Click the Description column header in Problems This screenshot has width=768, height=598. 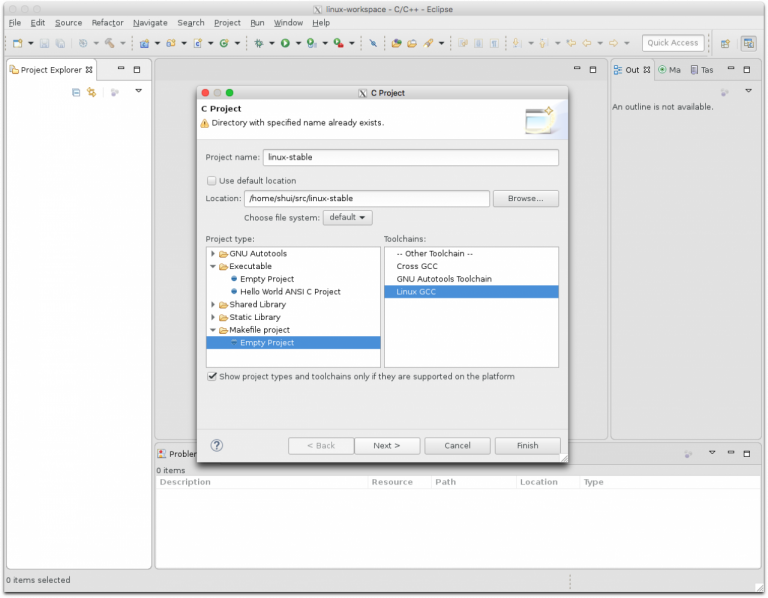coord(262,482)
